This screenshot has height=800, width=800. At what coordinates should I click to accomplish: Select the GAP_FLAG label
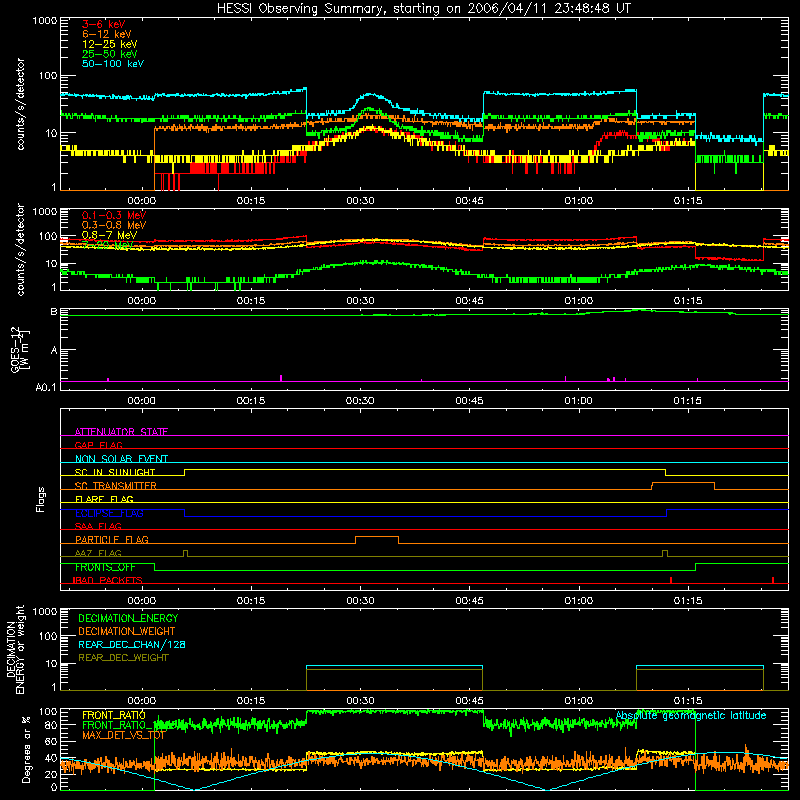[98, 445]
